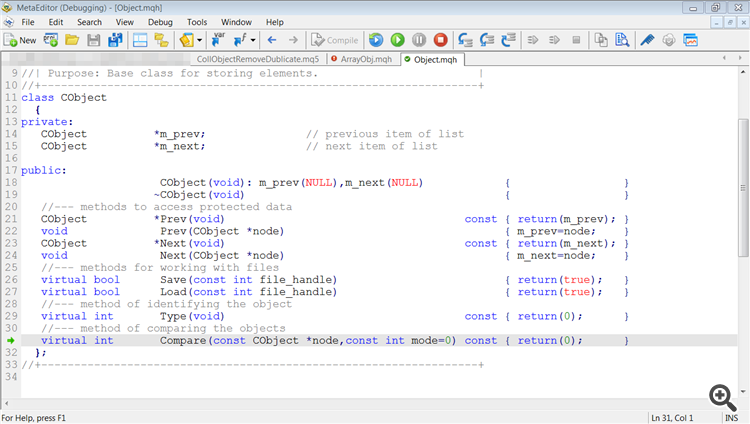Click the 'private:' keyword on line 13

tap(47, 122)
